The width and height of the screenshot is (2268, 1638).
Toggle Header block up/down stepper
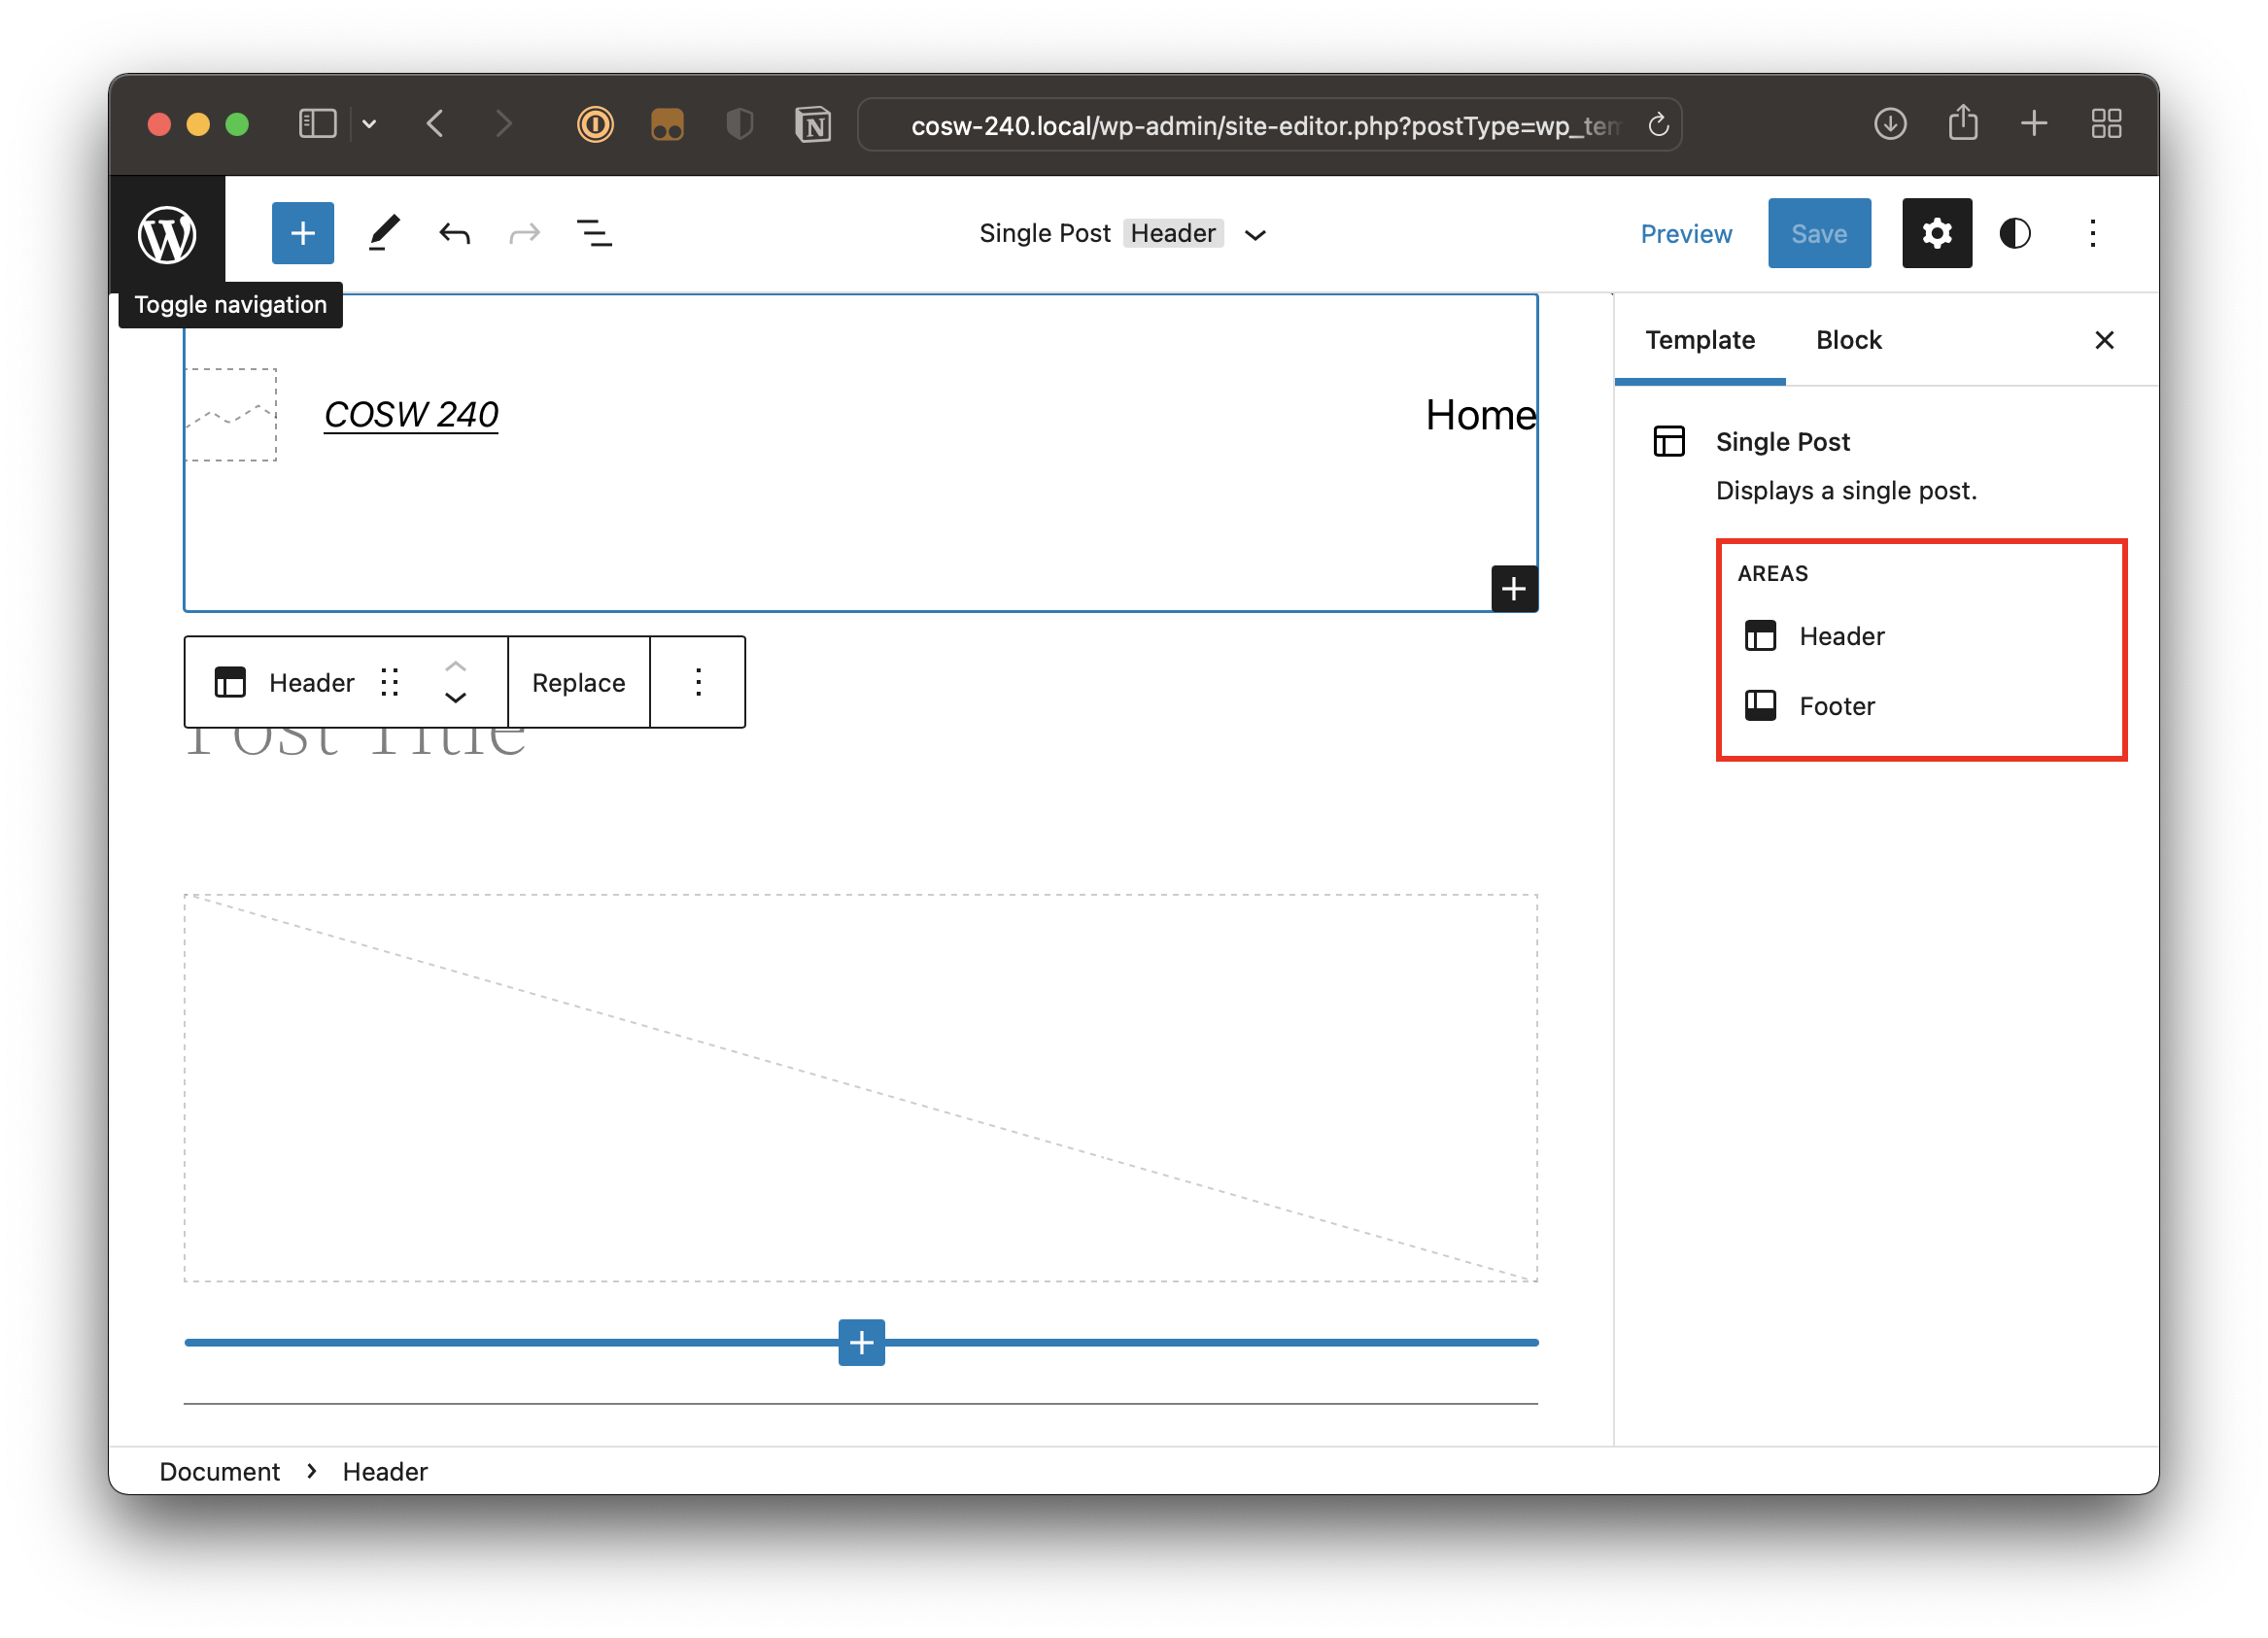[x=456, y=683]
